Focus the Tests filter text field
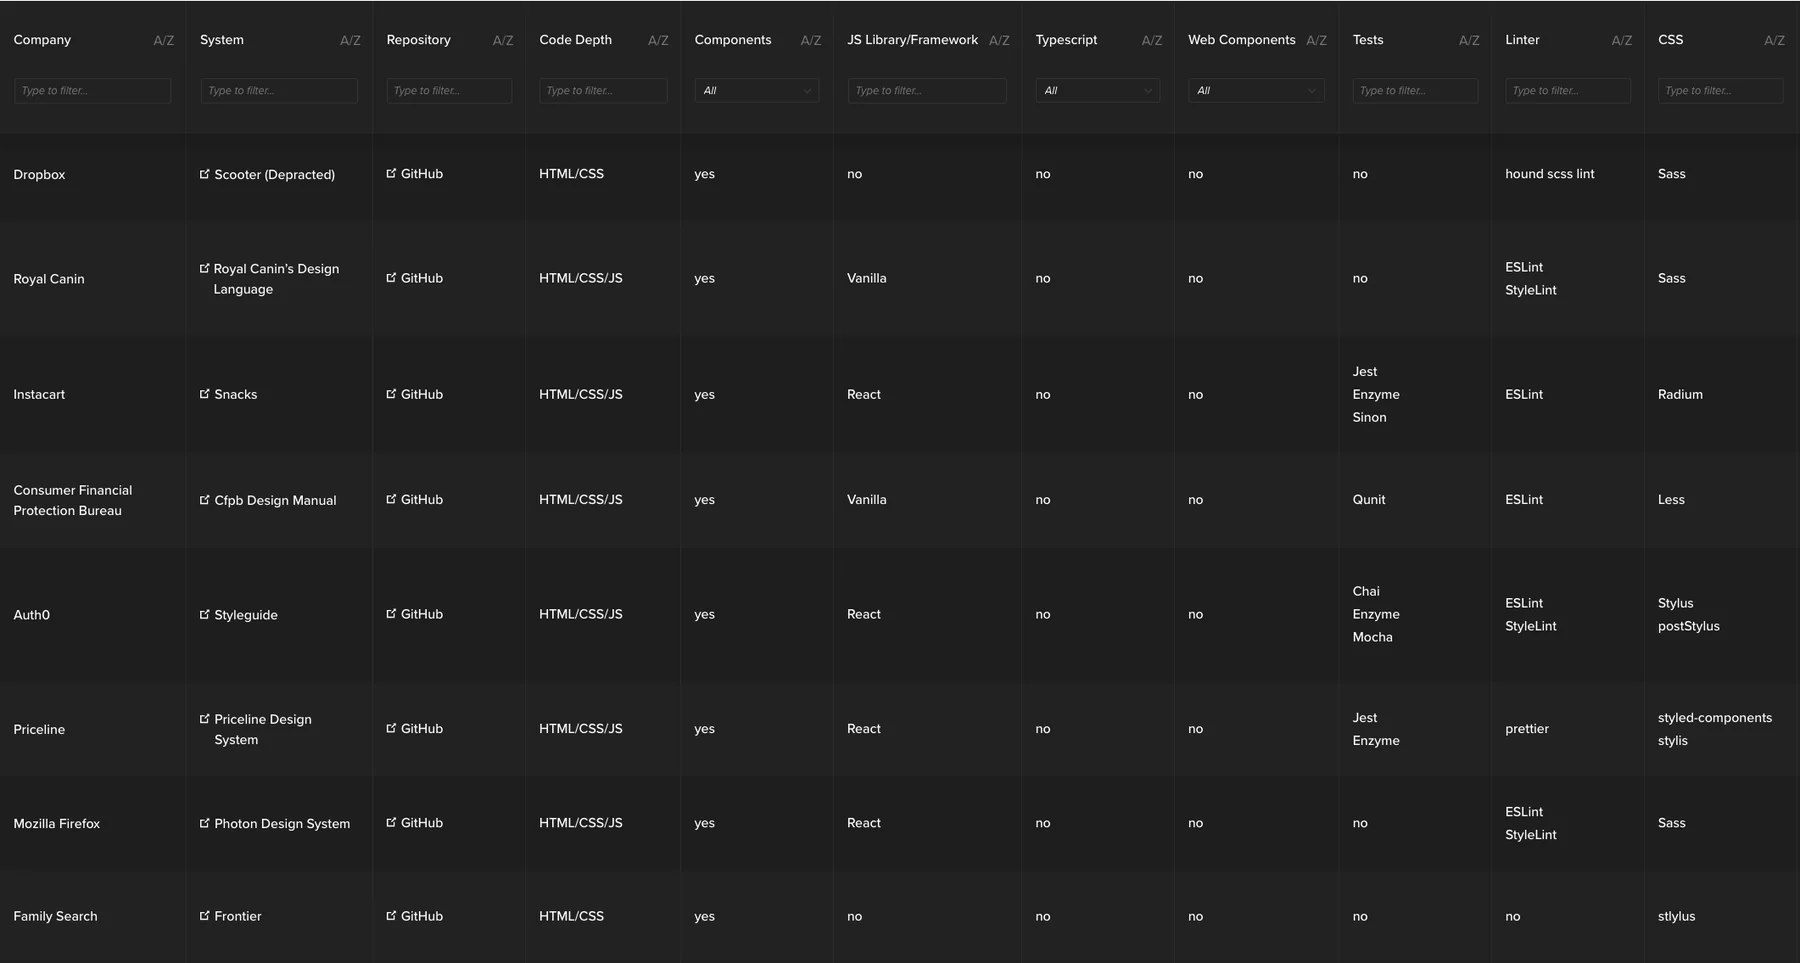The height and width of the screenshot is (963, 1800). (x=1415, y=90)
